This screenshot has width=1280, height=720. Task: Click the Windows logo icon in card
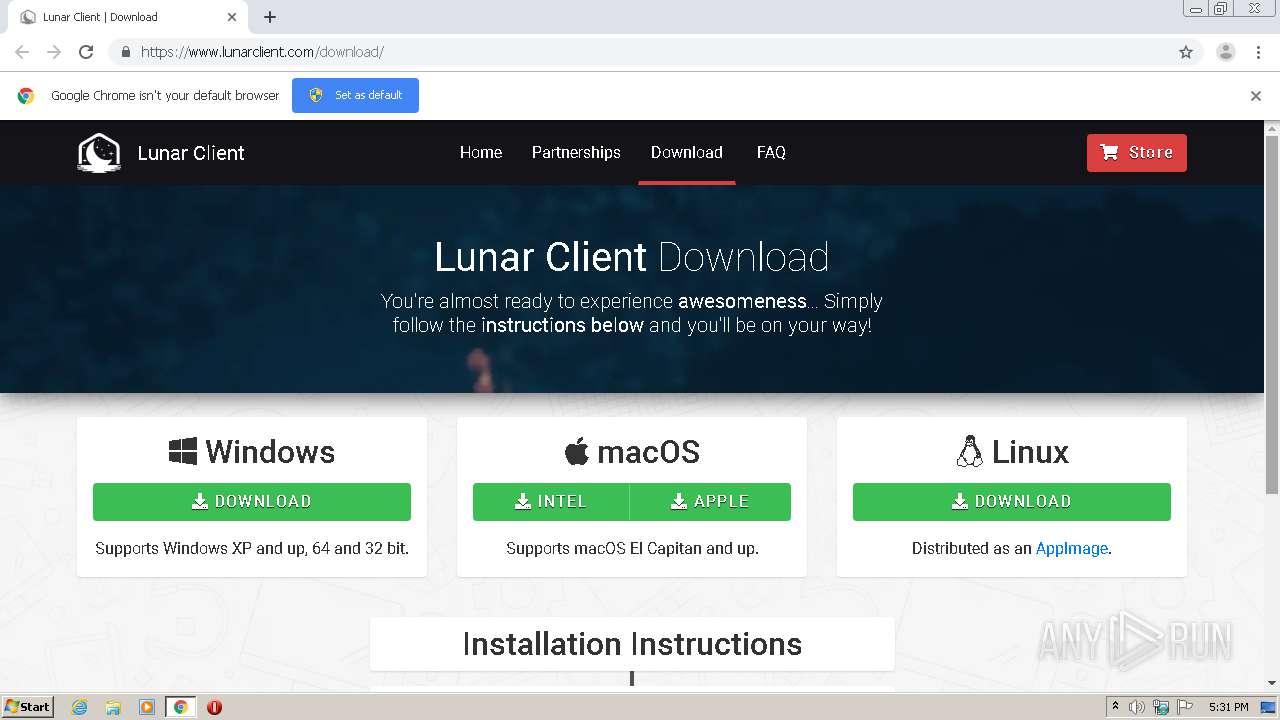point(183,452)
